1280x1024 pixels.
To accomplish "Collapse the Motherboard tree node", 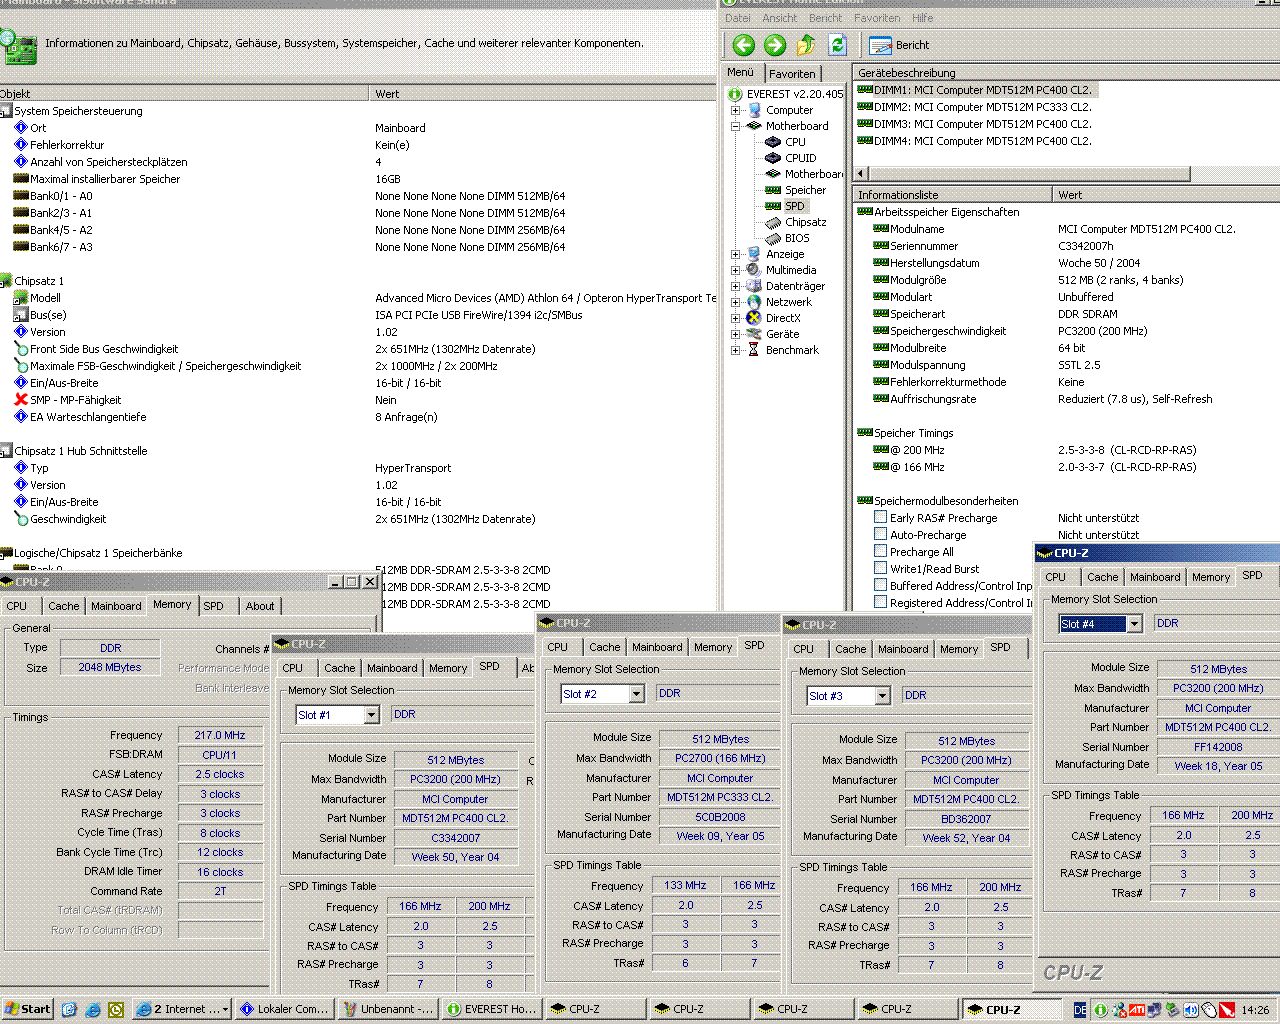I will tap(736, 126).
